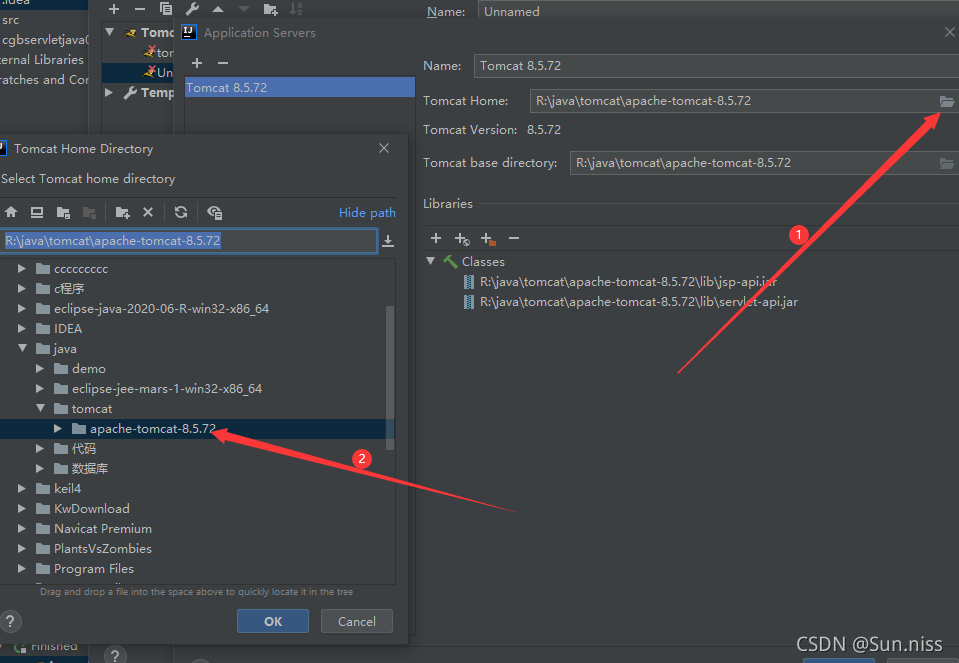Click the Tomcat home path input field
This screenshot has width=959, height=663.
click(700, 101)
